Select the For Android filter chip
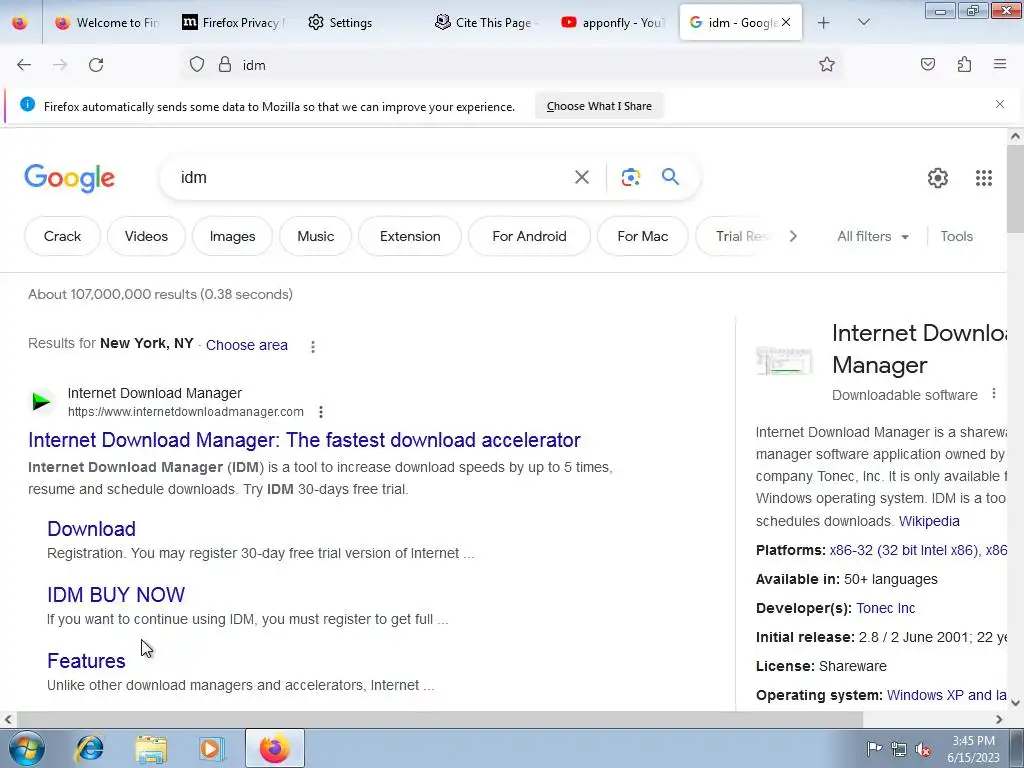The width and height of the screenshot is (1024, 768). [x=529, y=236]
